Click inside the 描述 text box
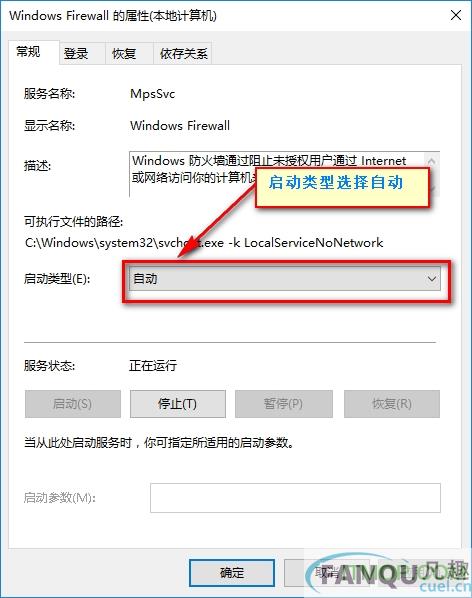 (x=277, y=174)
